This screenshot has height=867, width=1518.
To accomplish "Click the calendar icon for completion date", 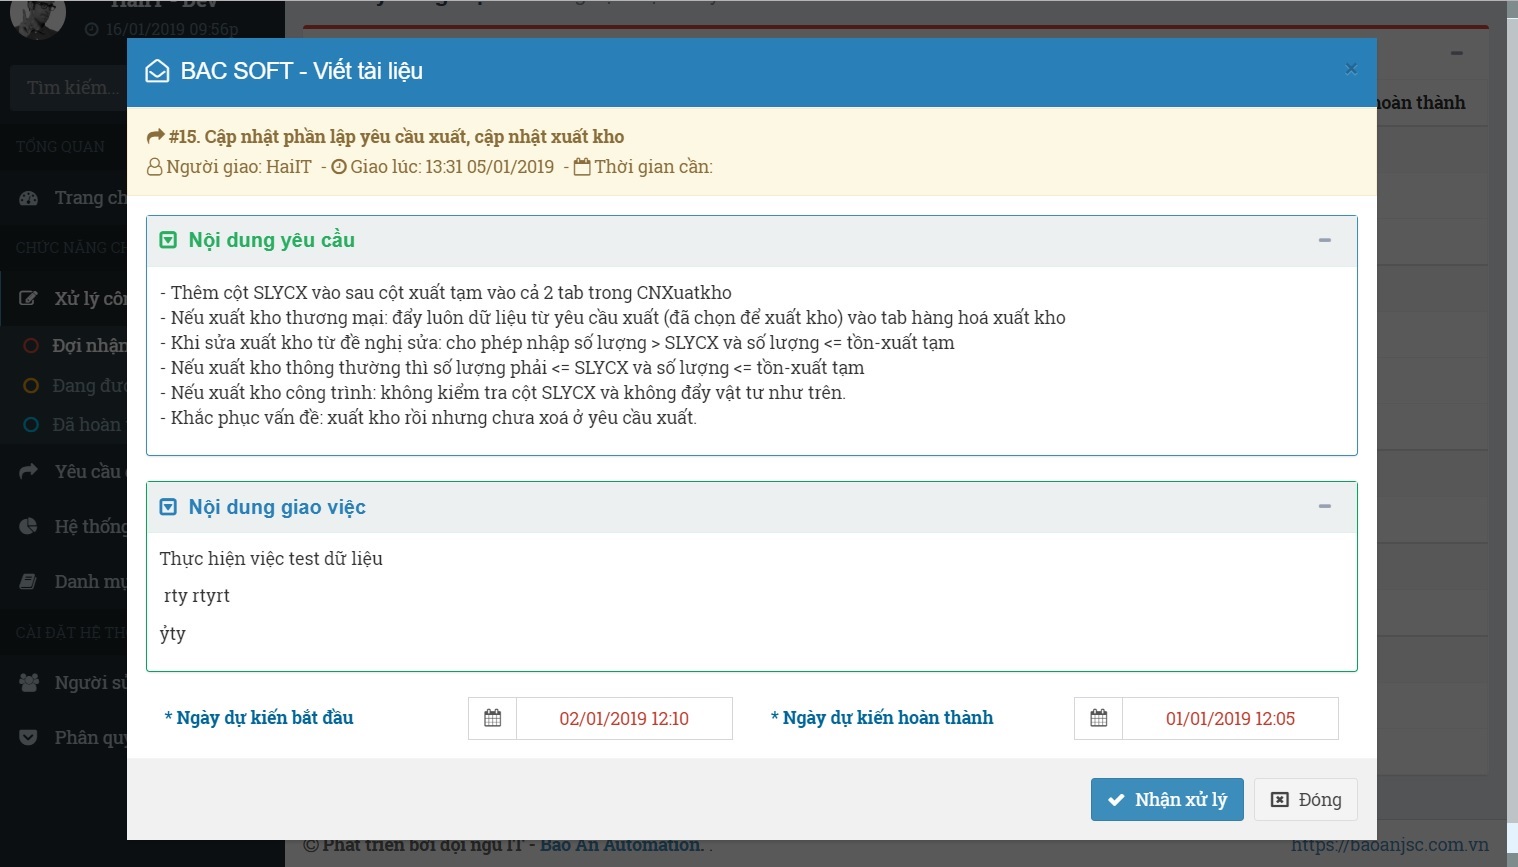I will tap(1098, 718).
